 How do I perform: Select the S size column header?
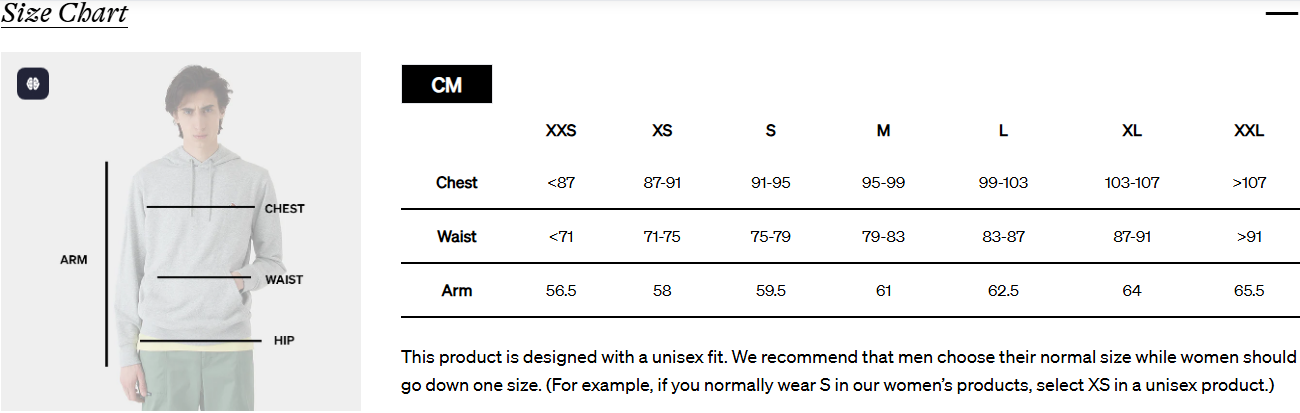(770, 131)
